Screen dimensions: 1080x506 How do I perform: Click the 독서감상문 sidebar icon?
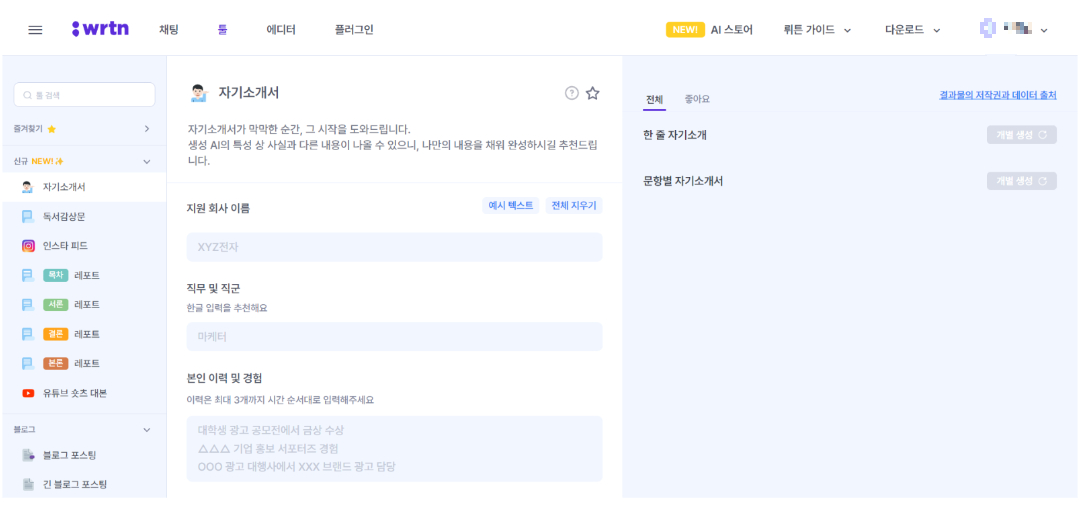[x=28, y=217]
